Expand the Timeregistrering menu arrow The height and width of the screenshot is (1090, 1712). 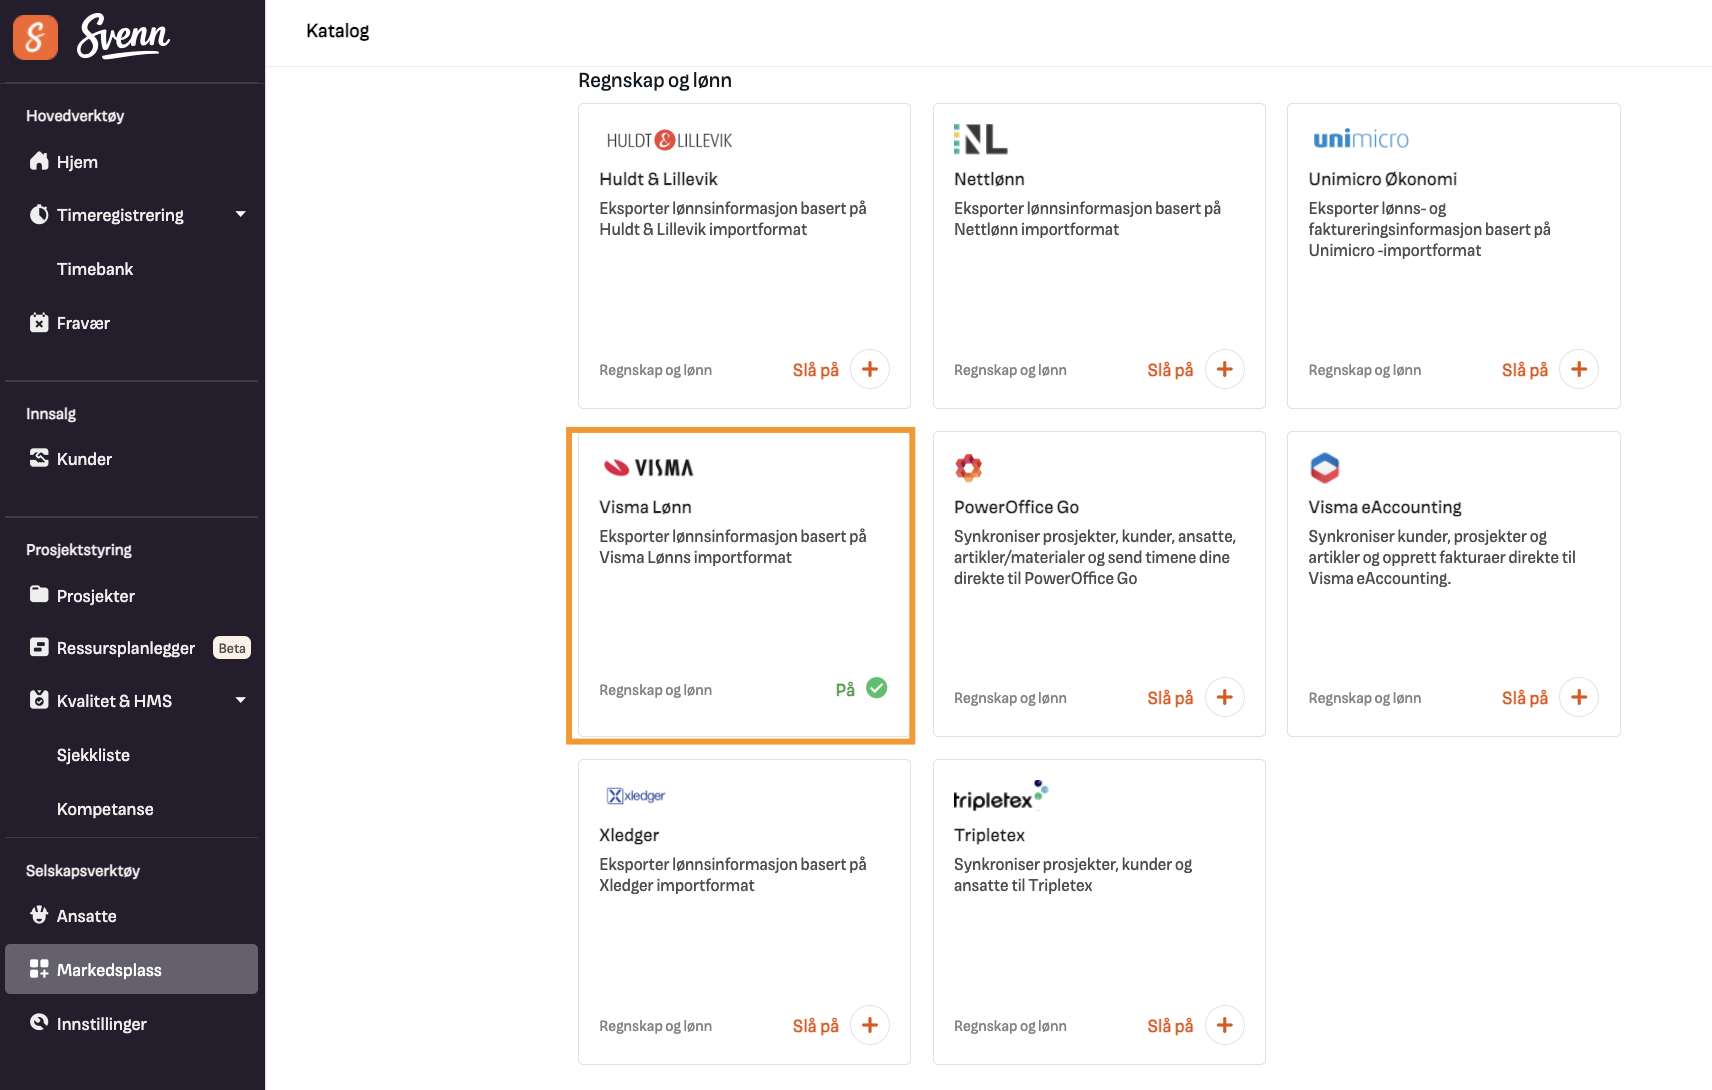point(241,214)
